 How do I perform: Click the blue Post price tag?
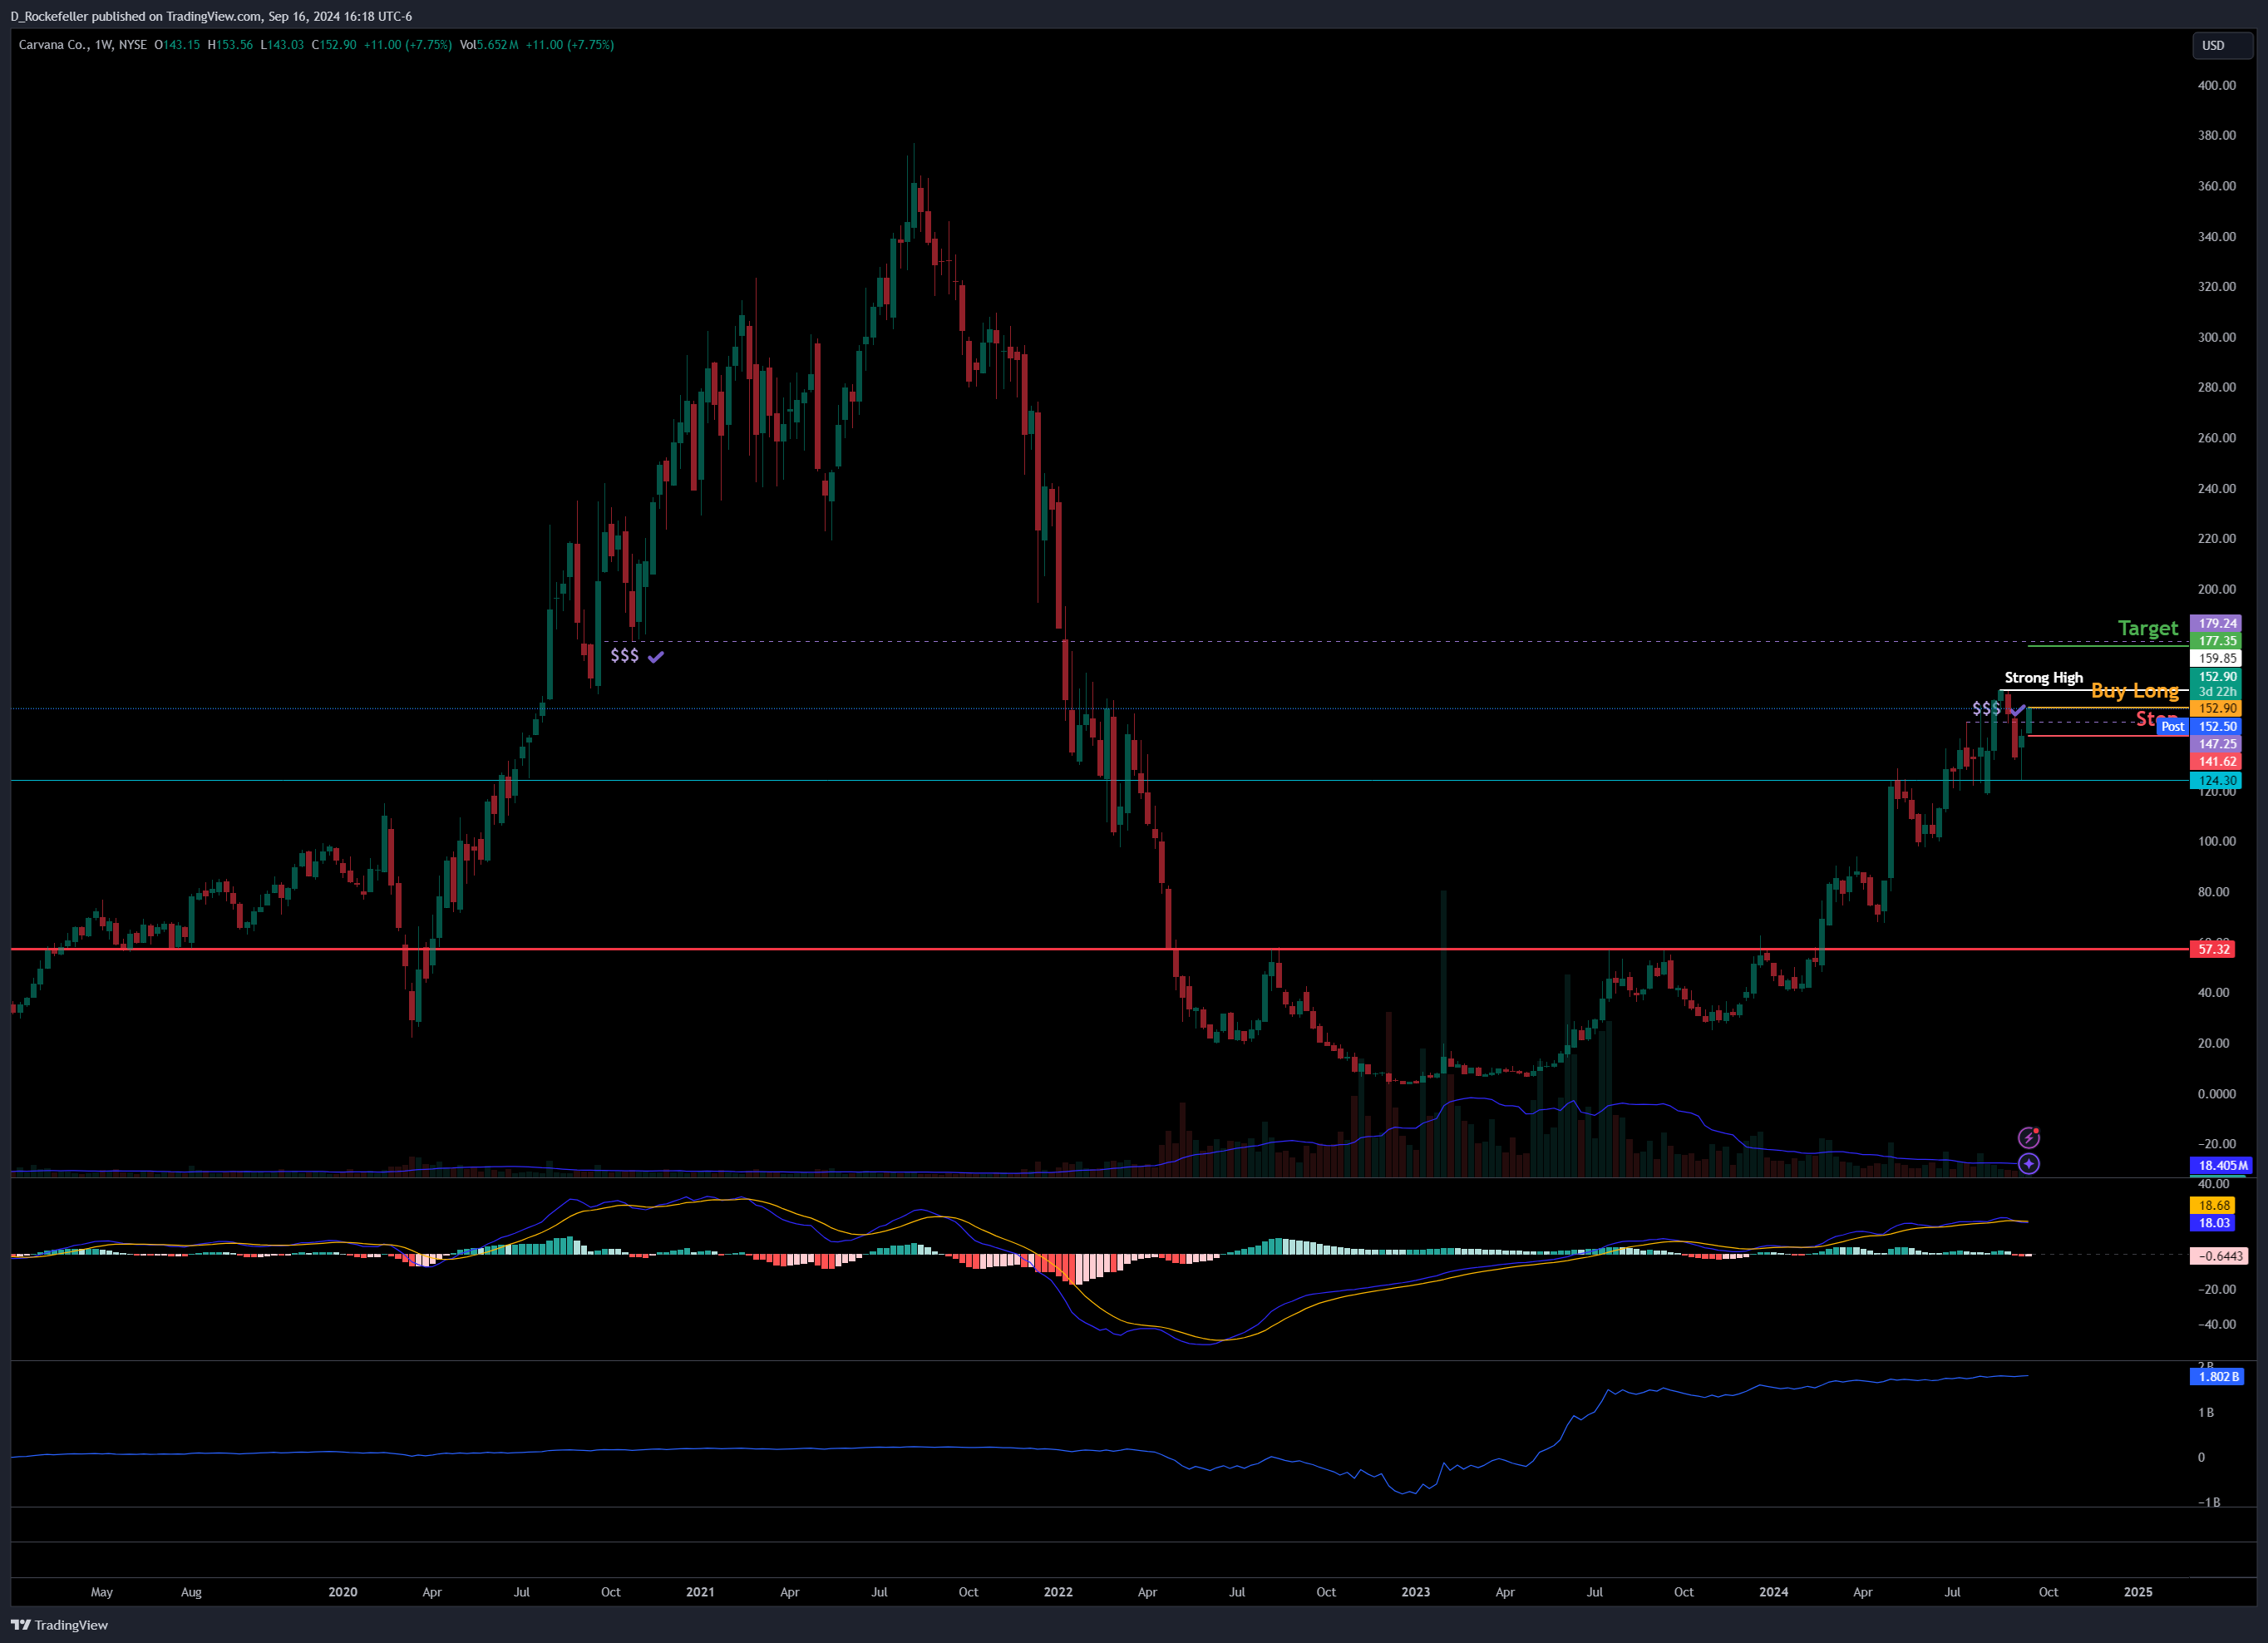click(x=2172, y=727)
